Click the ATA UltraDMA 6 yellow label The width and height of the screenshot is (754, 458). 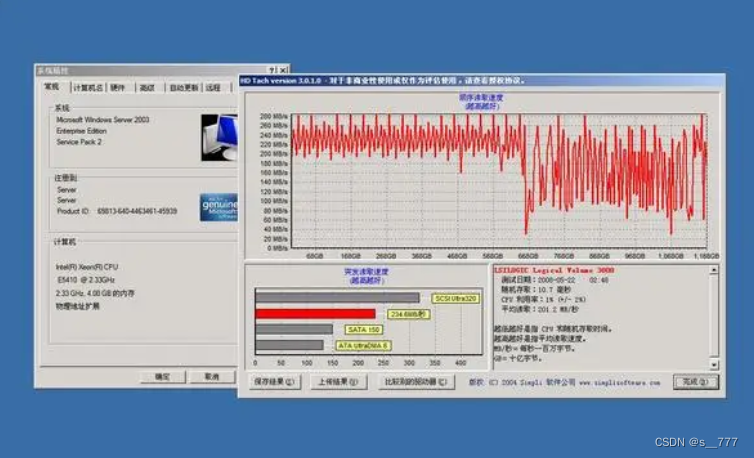[x=363, y=345]
